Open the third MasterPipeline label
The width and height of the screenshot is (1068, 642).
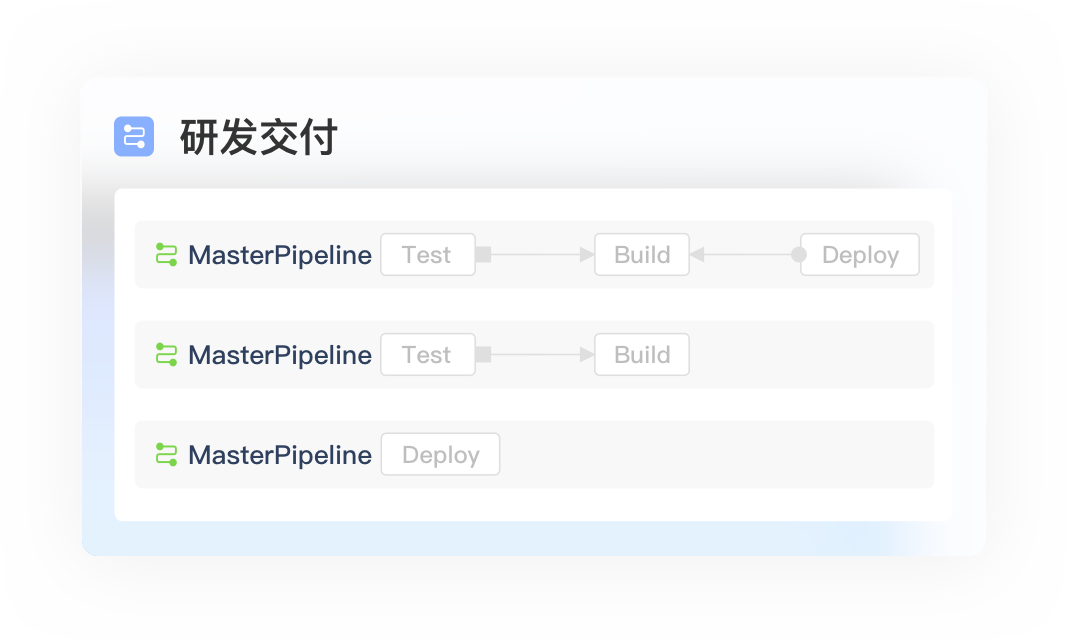pos(280,455)
